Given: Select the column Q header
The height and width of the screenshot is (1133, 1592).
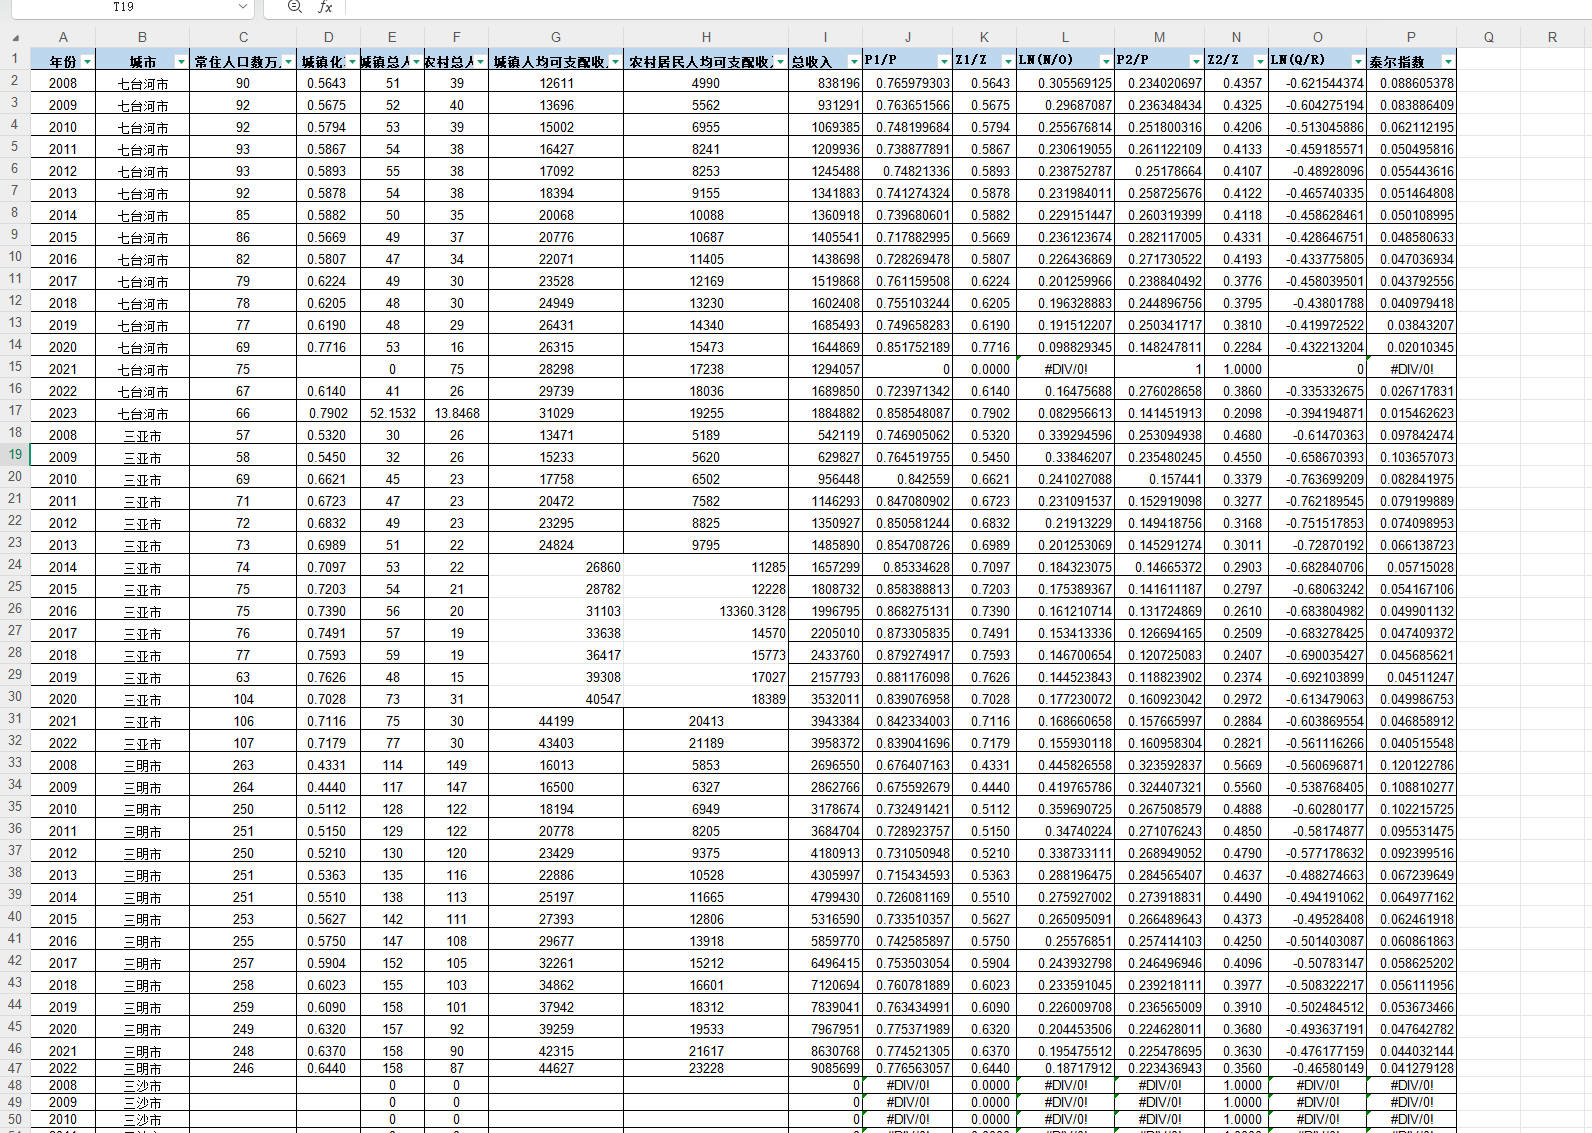Looking at the screenshot, I should (1488, 37).
